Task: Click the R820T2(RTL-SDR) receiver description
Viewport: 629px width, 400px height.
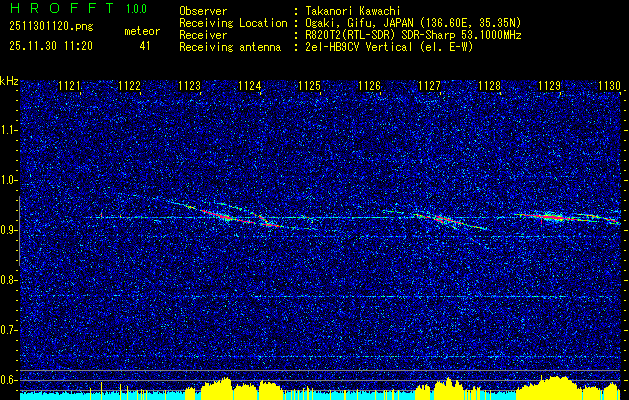Action: (413, 35)
